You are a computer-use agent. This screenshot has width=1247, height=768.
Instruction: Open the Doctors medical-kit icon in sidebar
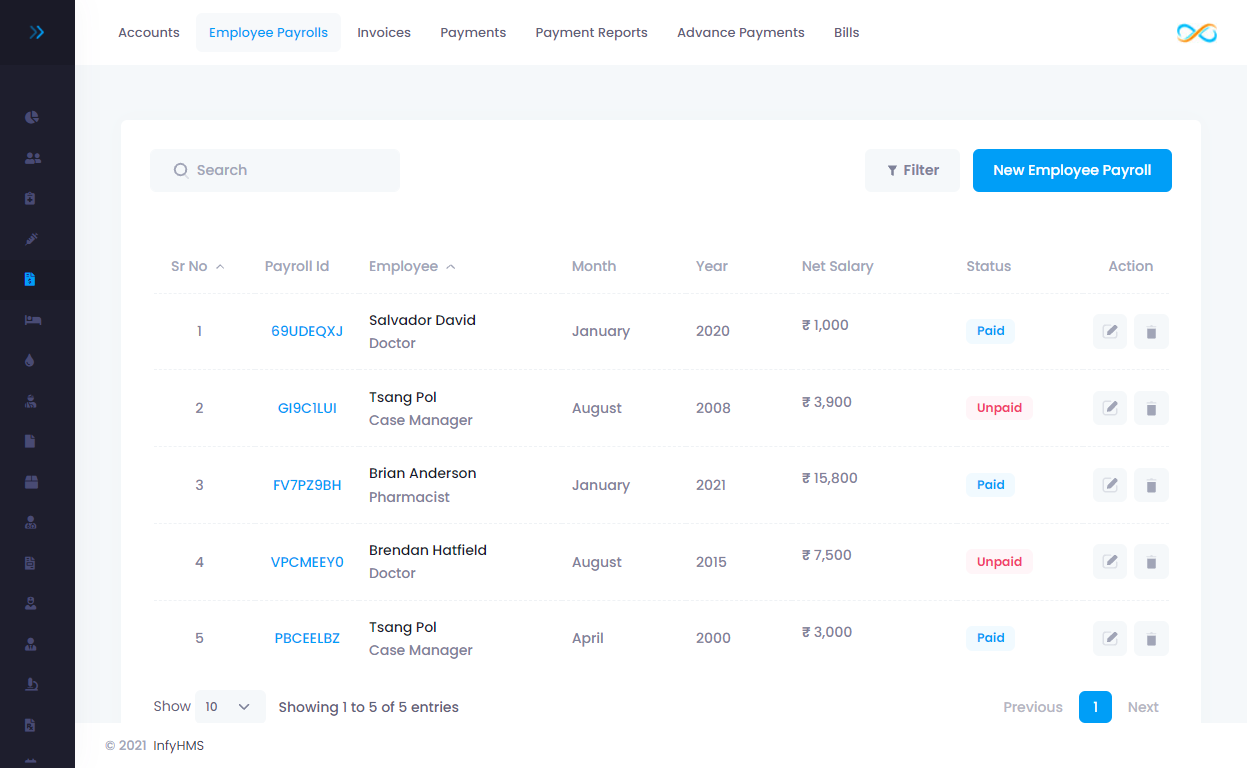tap(31, 198)
